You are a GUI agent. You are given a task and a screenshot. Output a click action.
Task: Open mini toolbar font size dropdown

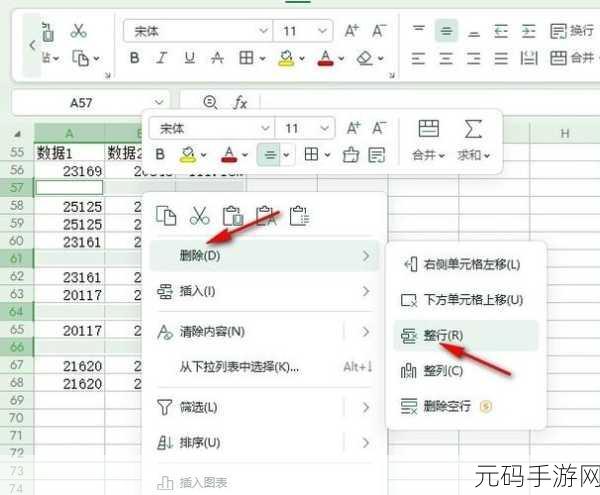pyautogui.click(x=324, y=128)
